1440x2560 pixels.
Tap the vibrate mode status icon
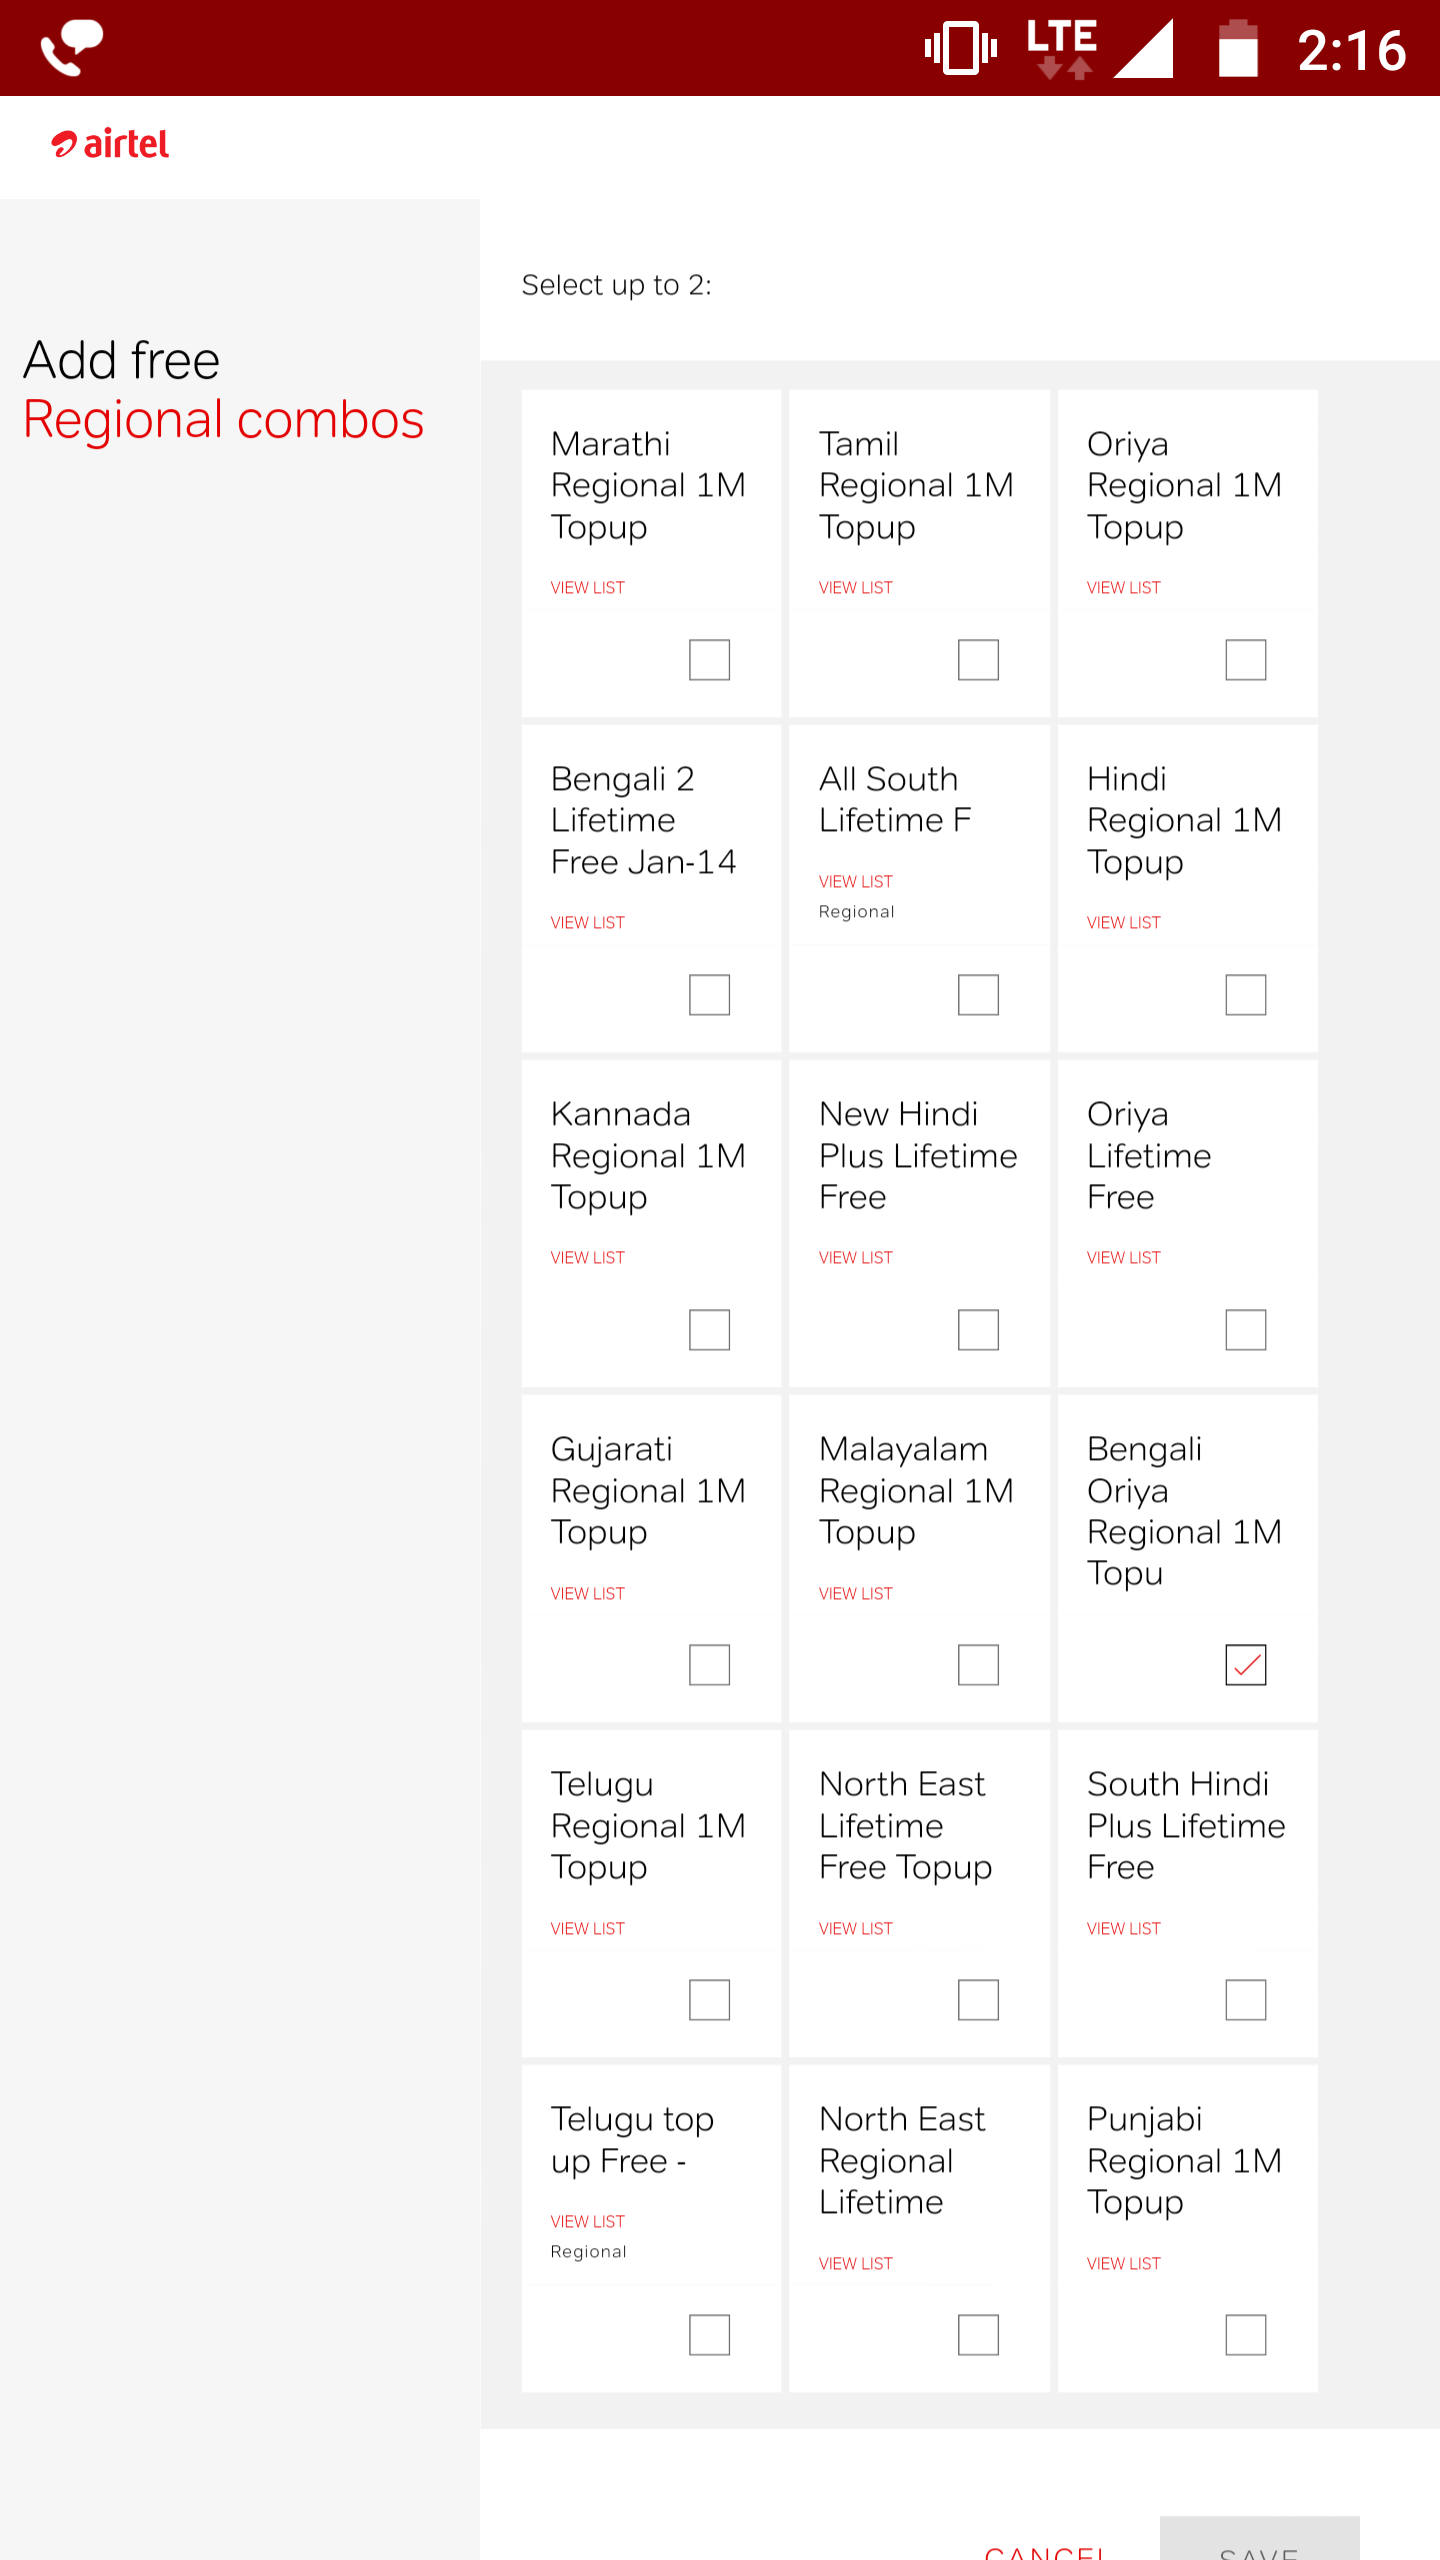point(961,48)
